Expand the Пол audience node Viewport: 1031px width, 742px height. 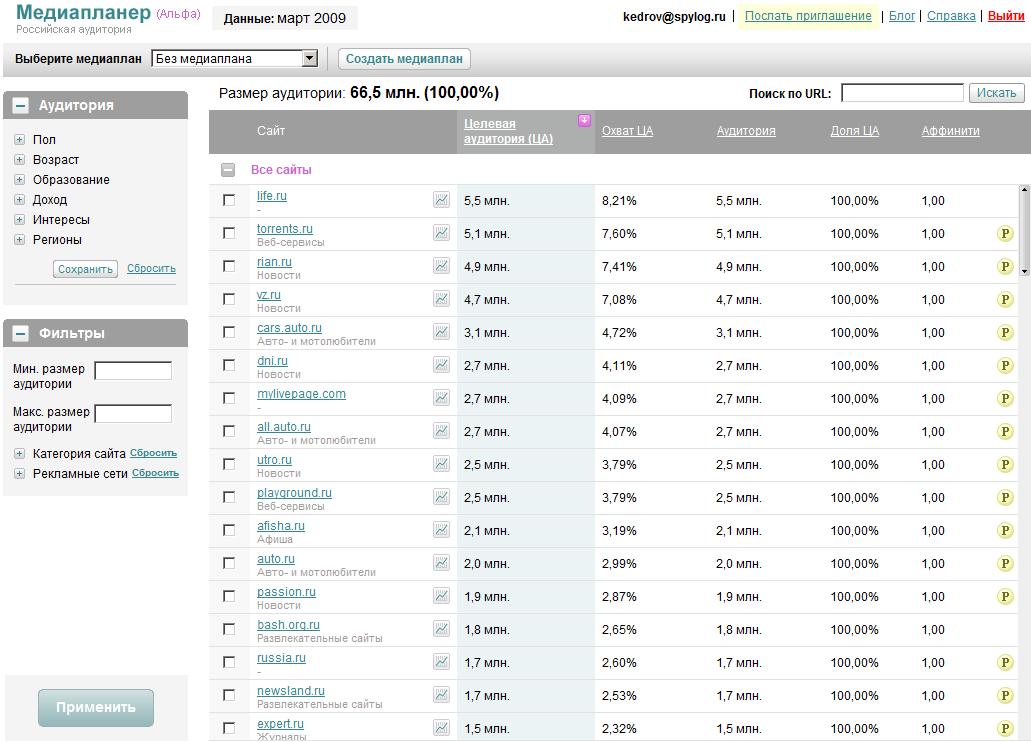pos(19,139)
